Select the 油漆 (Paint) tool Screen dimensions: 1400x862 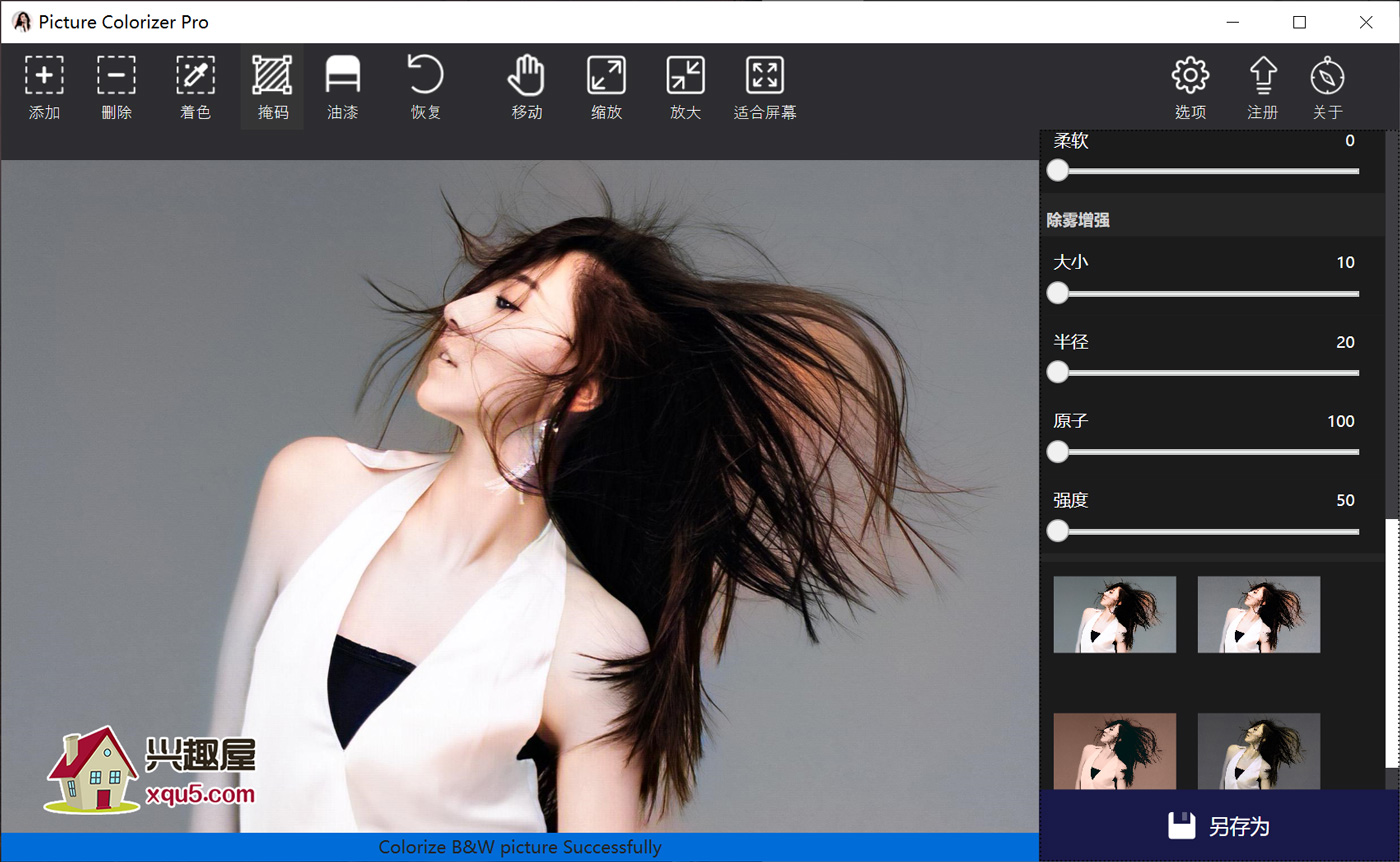[343, 87]
